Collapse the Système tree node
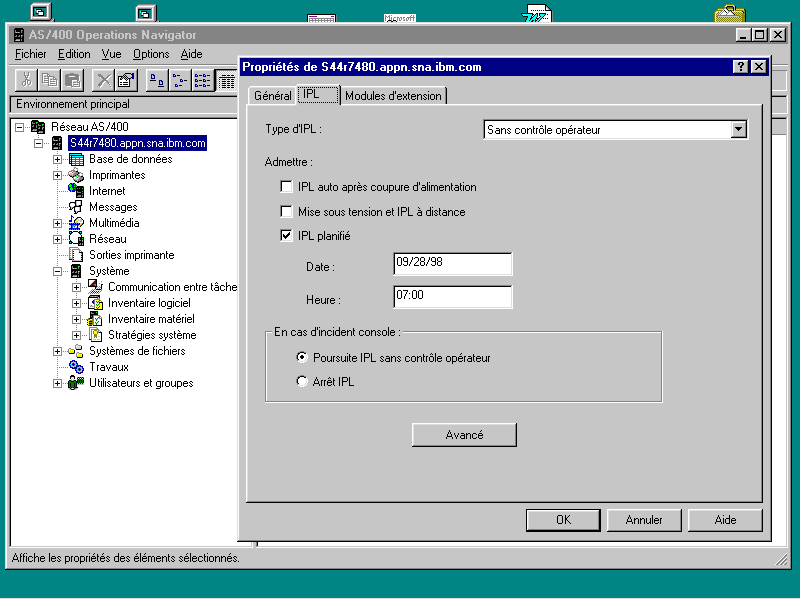 click(58, 271)
